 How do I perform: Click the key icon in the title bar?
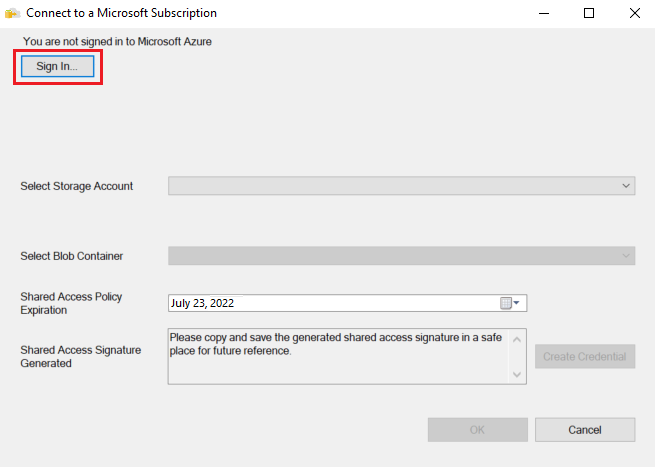click(x=12, y=14)
